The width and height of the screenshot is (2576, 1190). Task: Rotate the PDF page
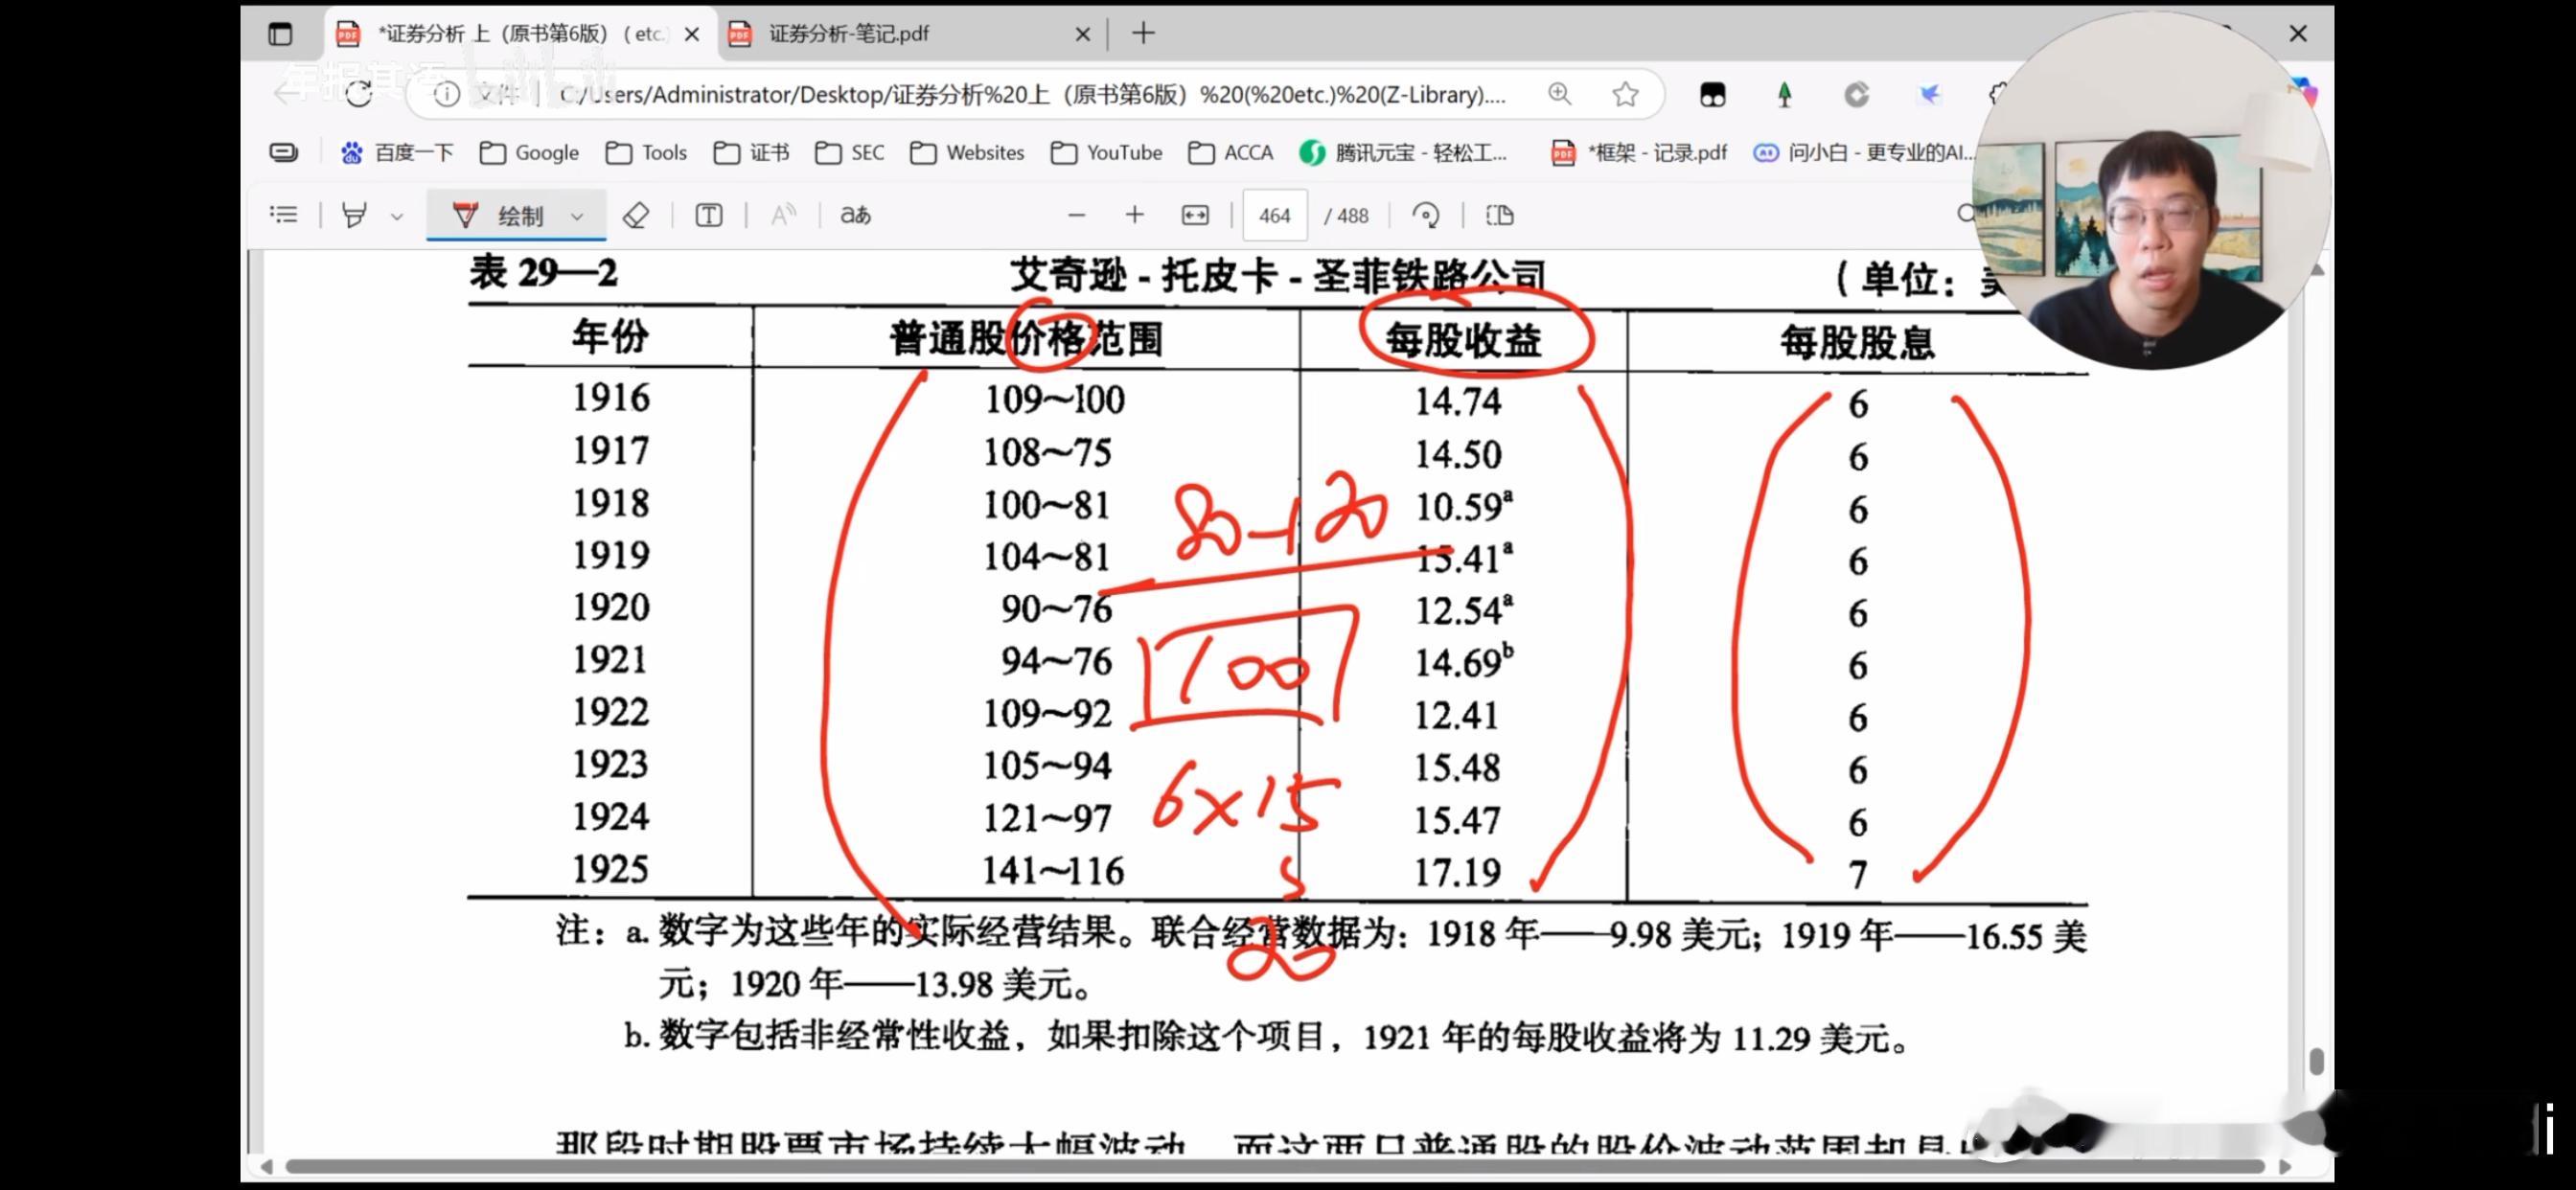point(1425,215)
